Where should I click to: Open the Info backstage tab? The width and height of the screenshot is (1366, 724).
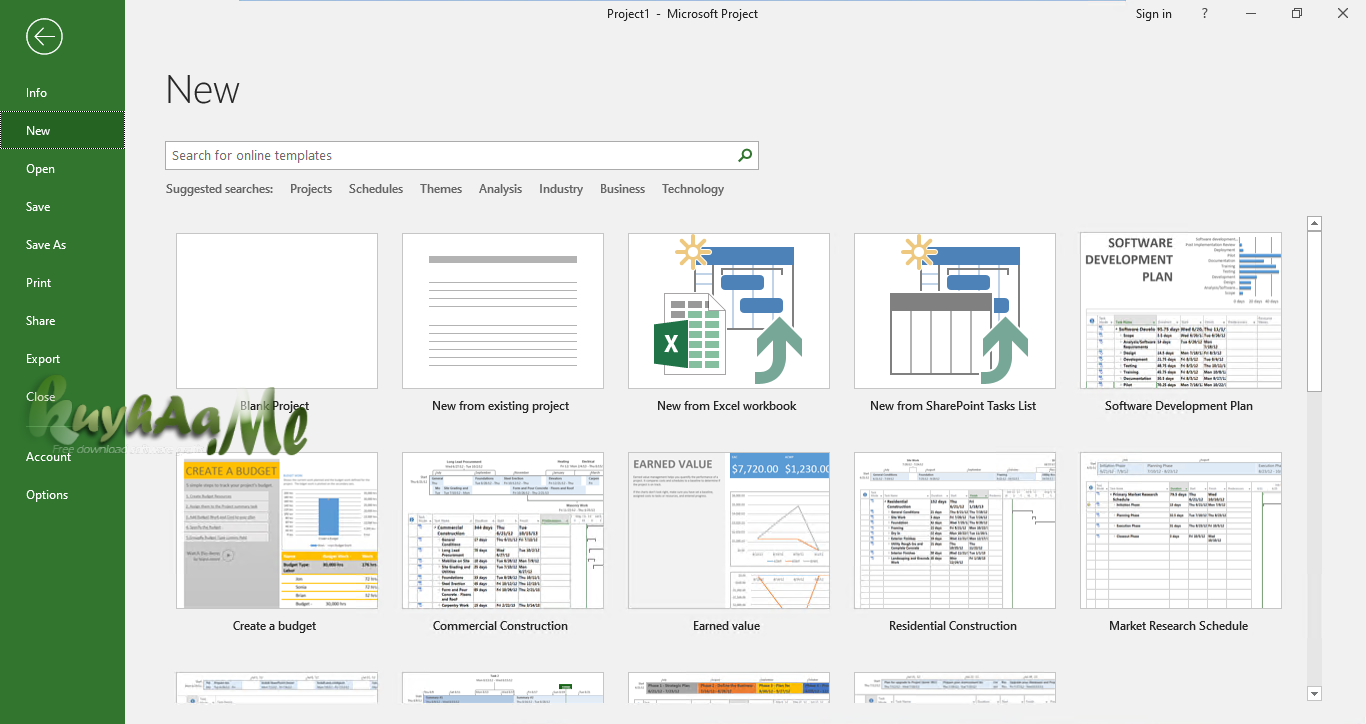[x=62, y=93]
